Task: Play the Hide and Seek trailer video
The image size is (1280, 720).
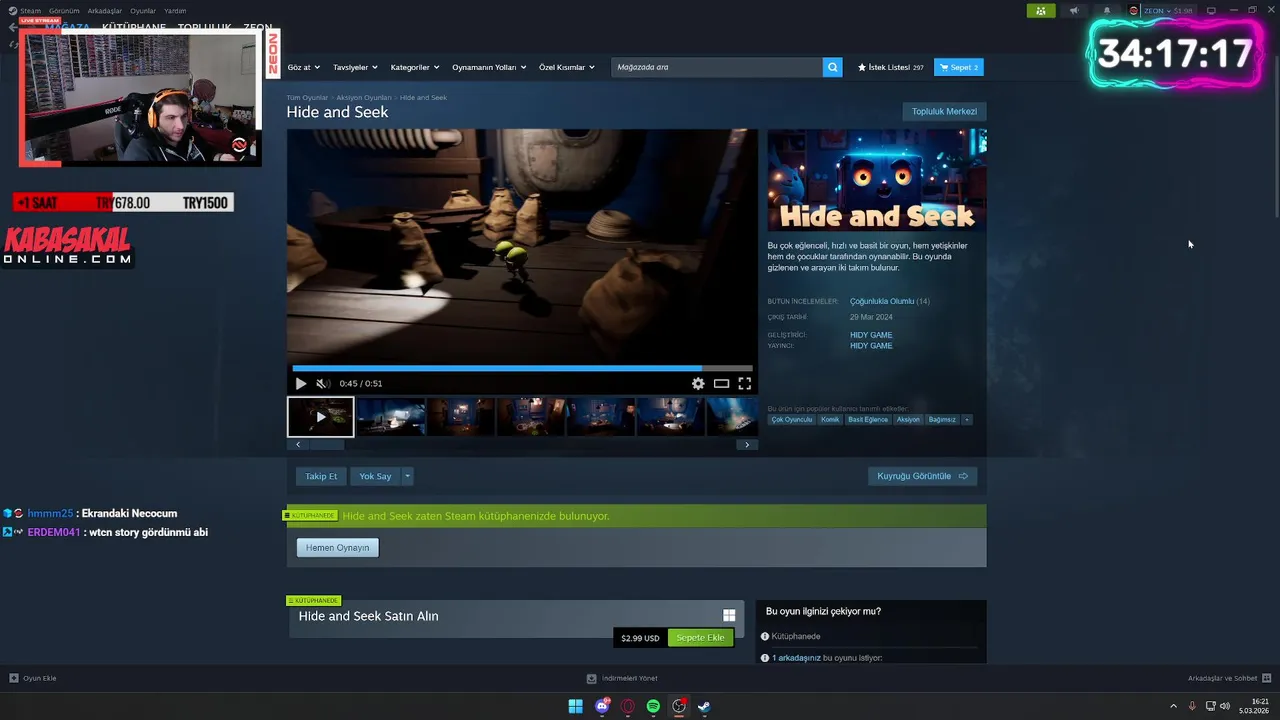Action: tap(301, 383)
